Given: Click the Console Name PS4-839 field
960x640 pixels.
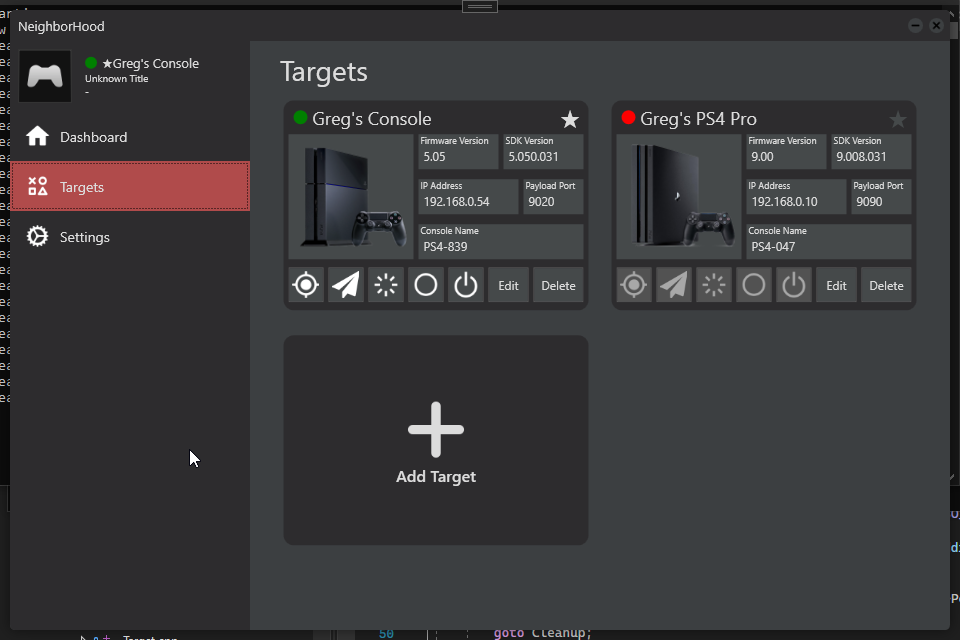Looking at the screenshot, I should 501,241.
